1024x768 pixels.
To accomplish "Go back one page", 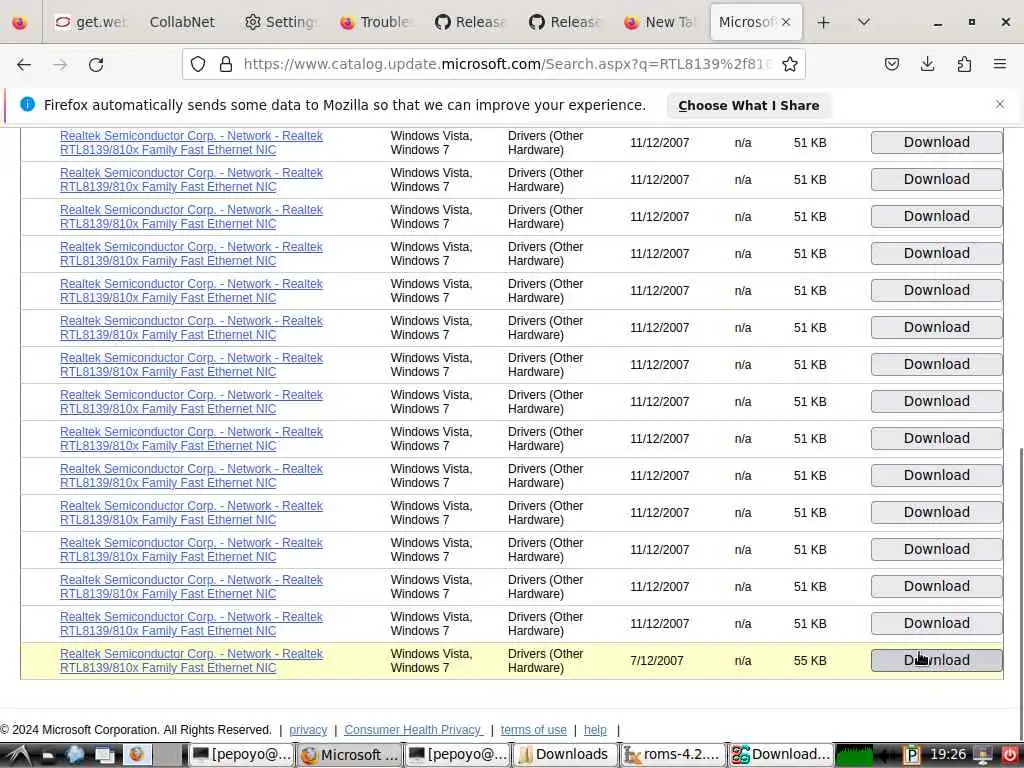I will [x=24, y=64].
